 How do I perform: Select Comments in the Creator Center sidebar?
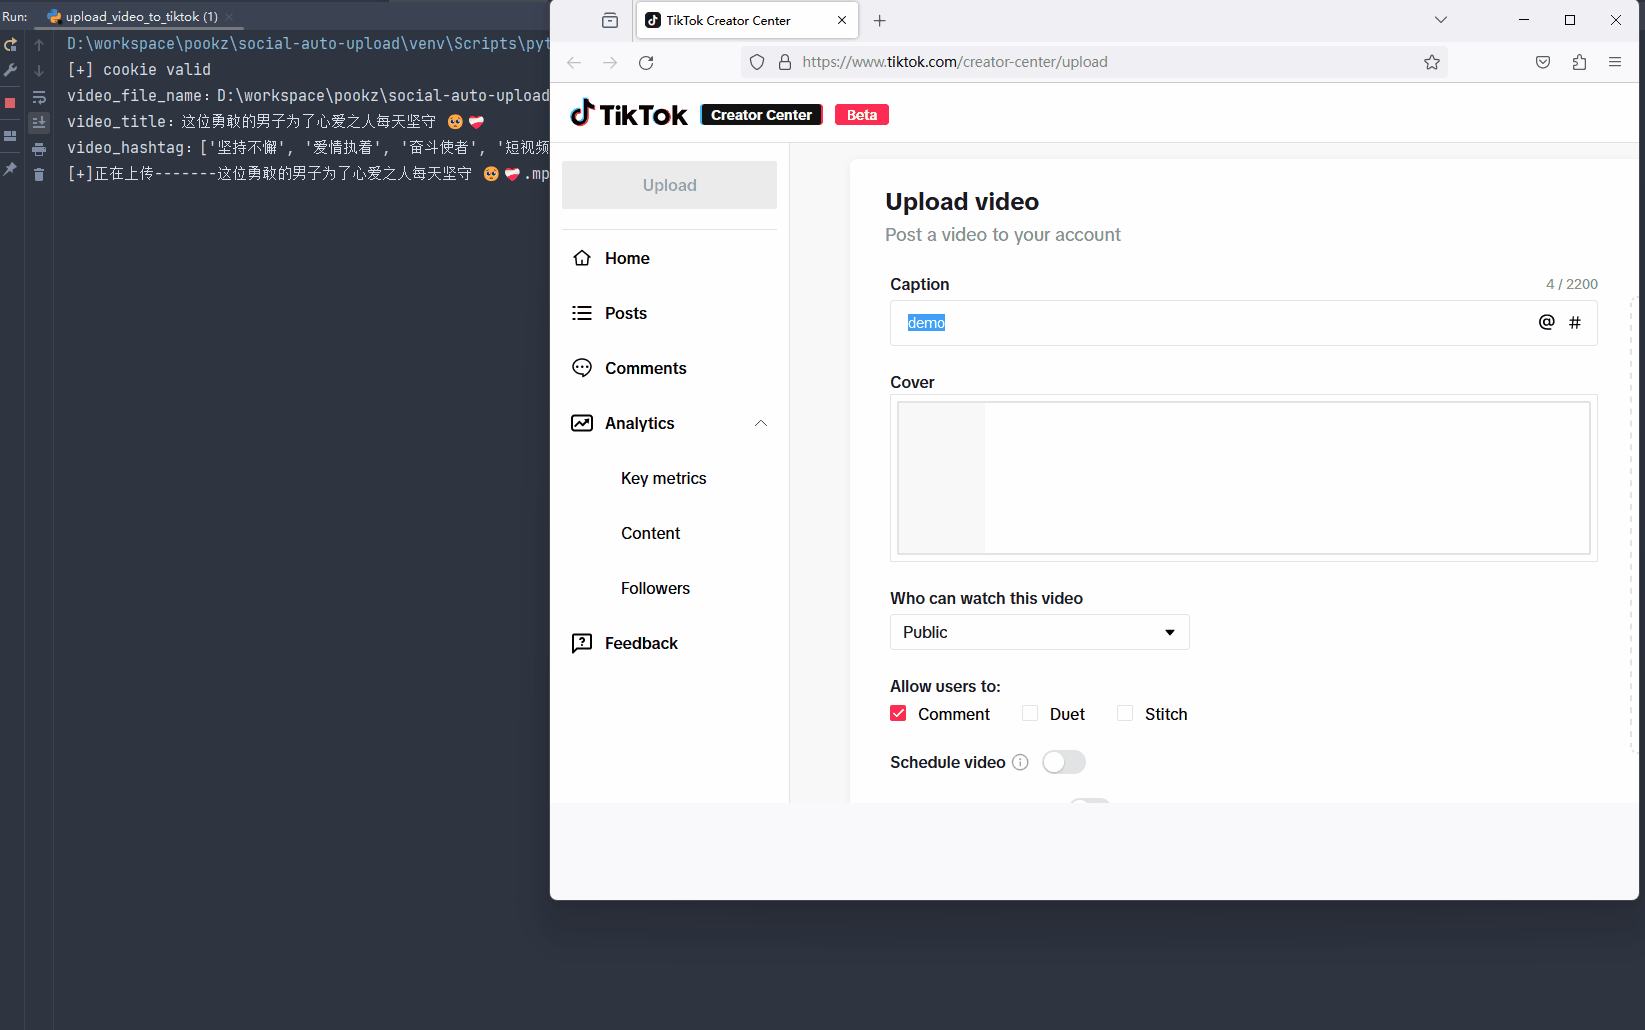pyautogui.click(x=644, y=367)
